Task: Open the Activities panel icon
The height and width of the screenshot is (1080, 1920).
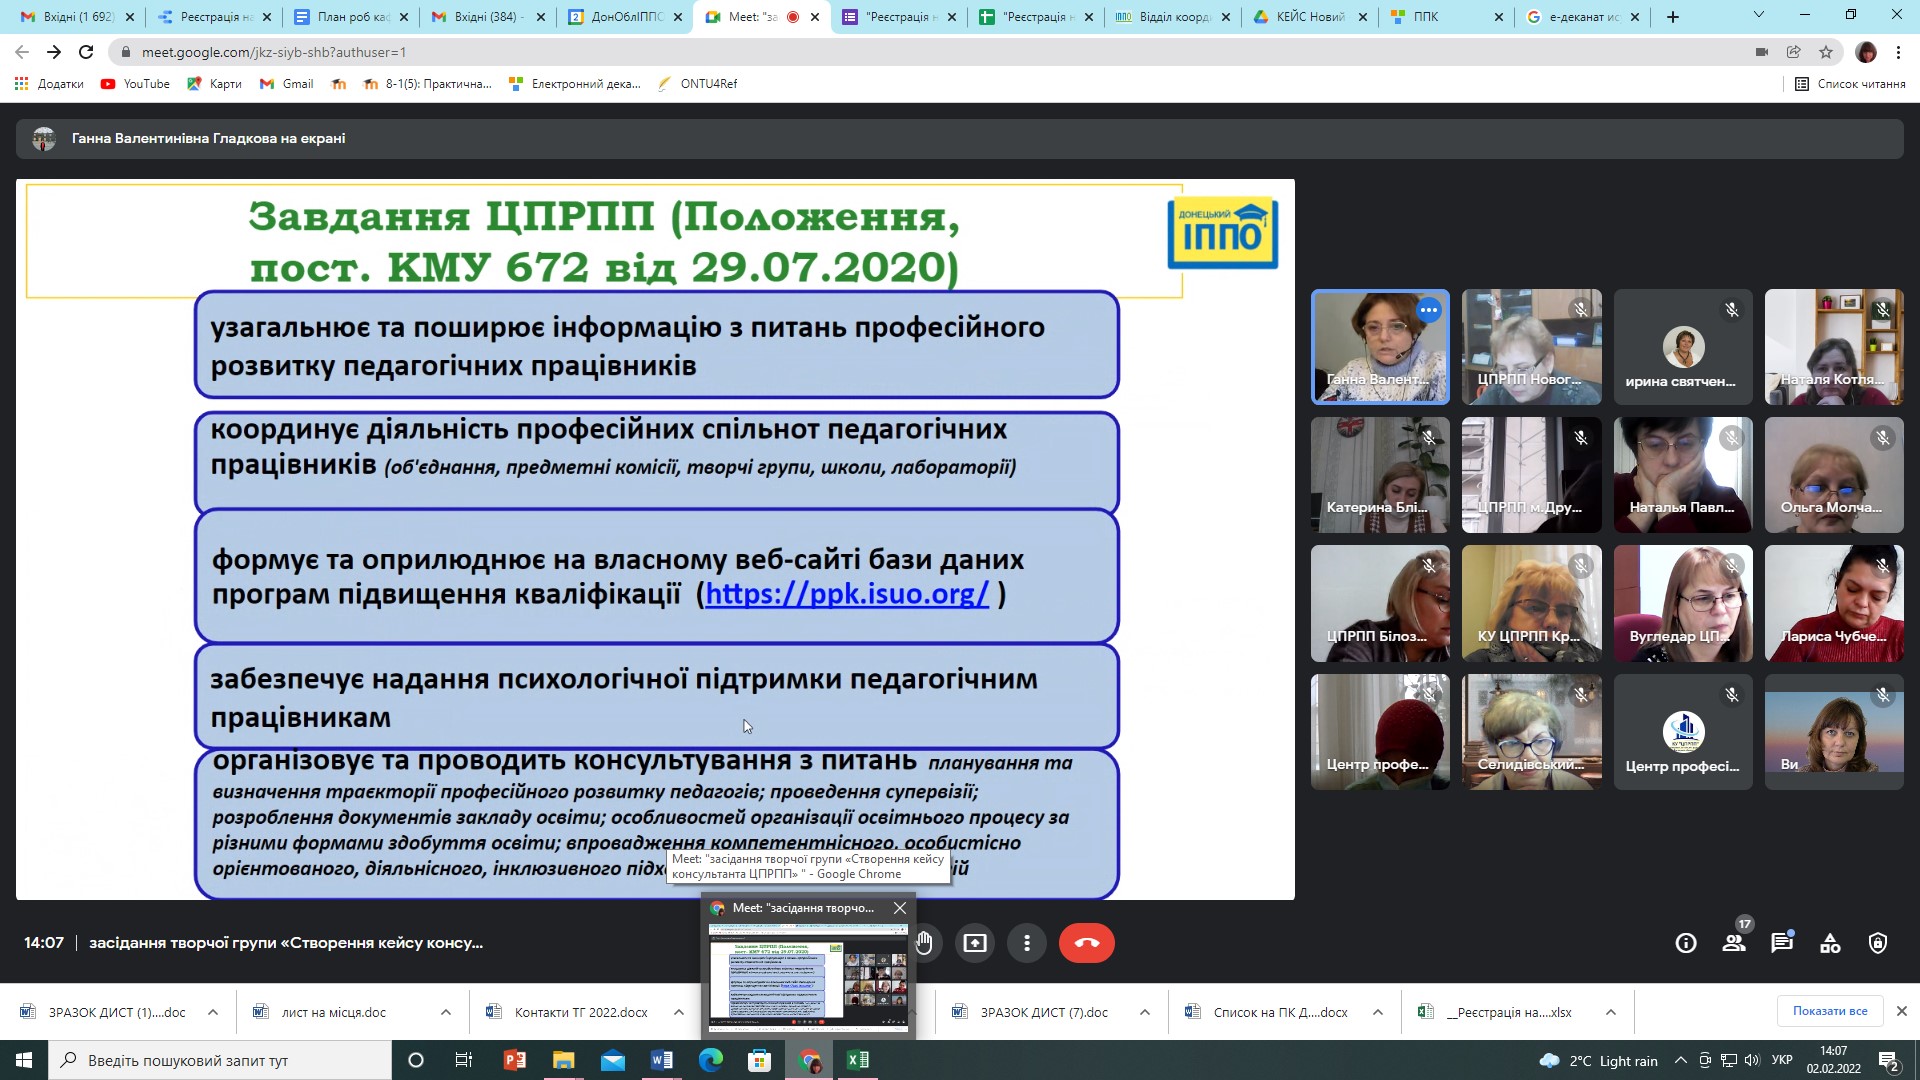Action: [1830, 942]
